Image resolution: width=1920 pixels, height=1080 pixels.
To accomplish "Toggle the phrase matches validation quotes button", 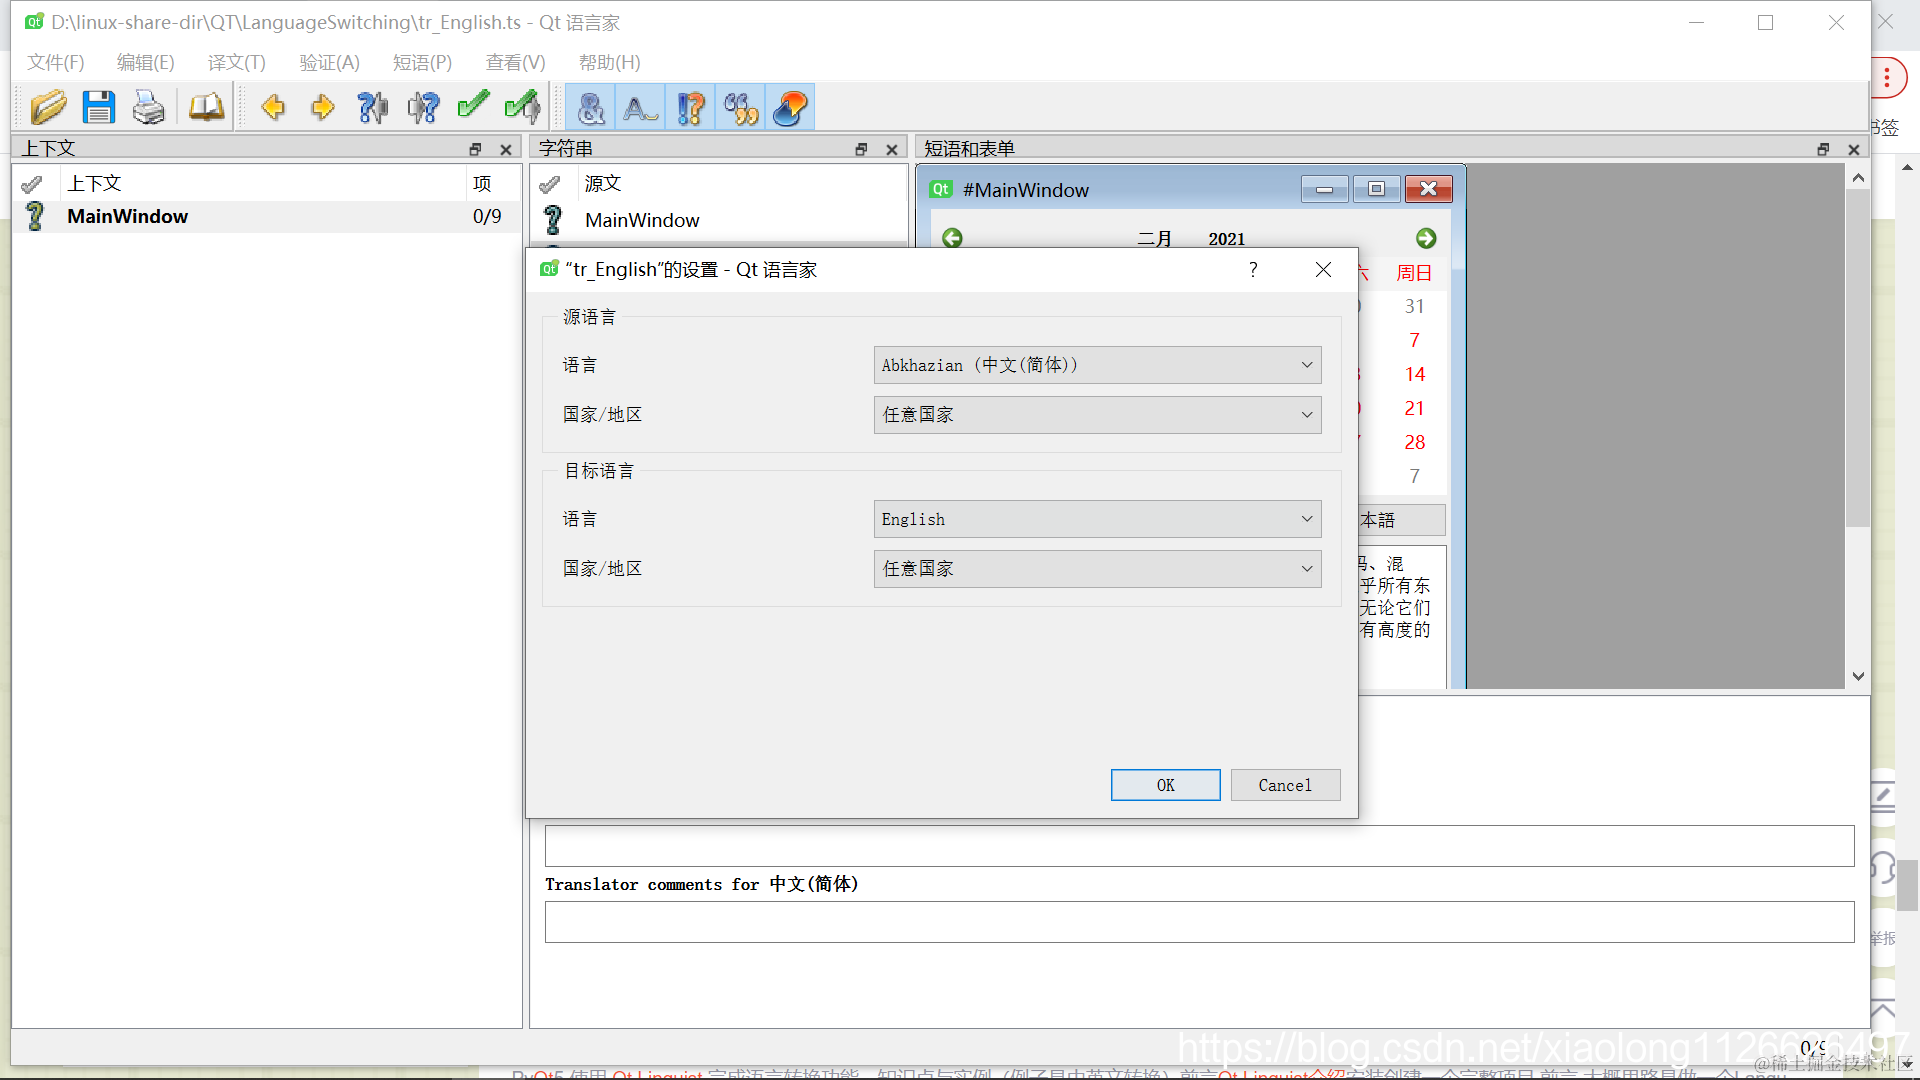I will 741,107.
